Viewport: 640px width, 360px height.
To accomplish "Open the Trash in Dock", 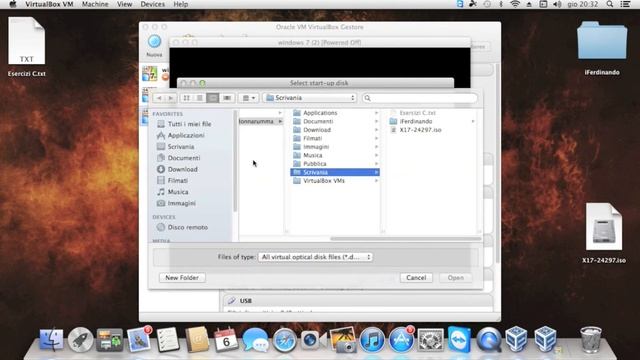I will click(x=591, y=340).
